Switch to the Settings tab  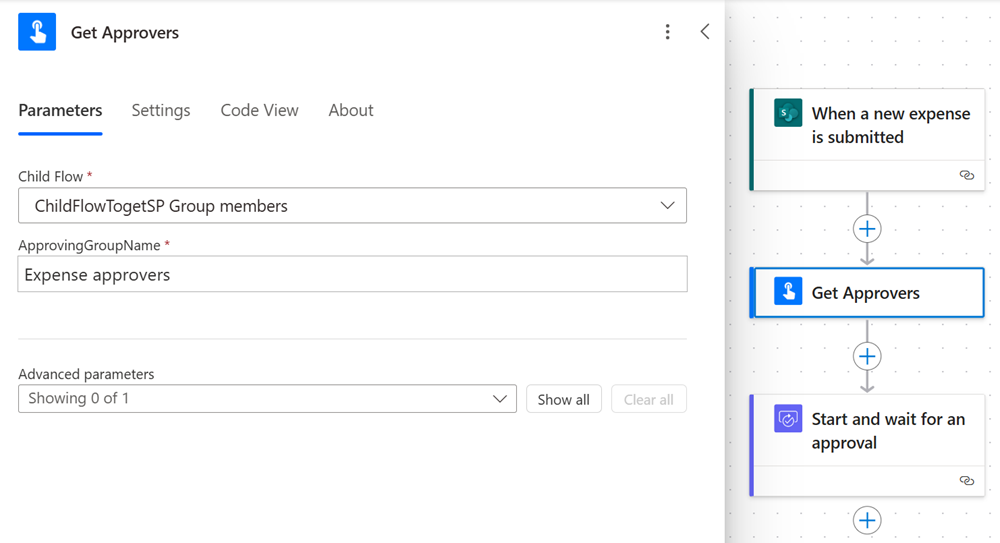[161, 110]
